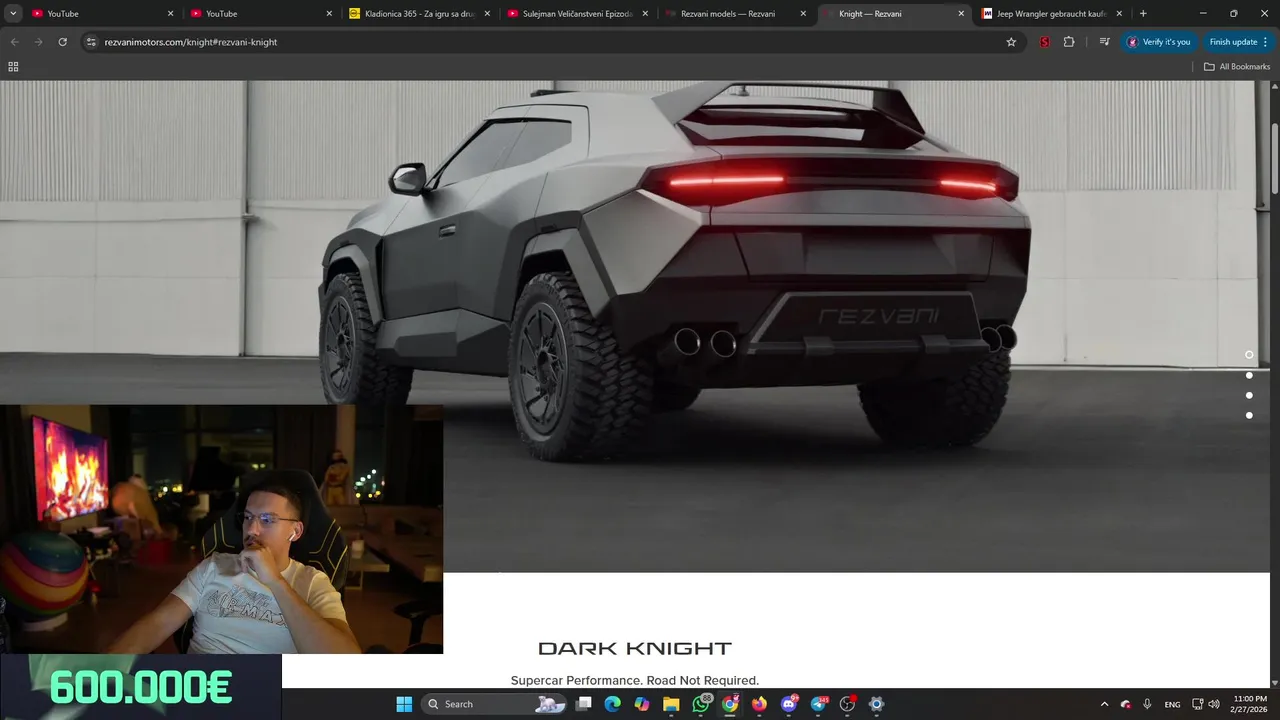Go back to the previous page
The image size is (1280, 720).
(x=14, y=42)
